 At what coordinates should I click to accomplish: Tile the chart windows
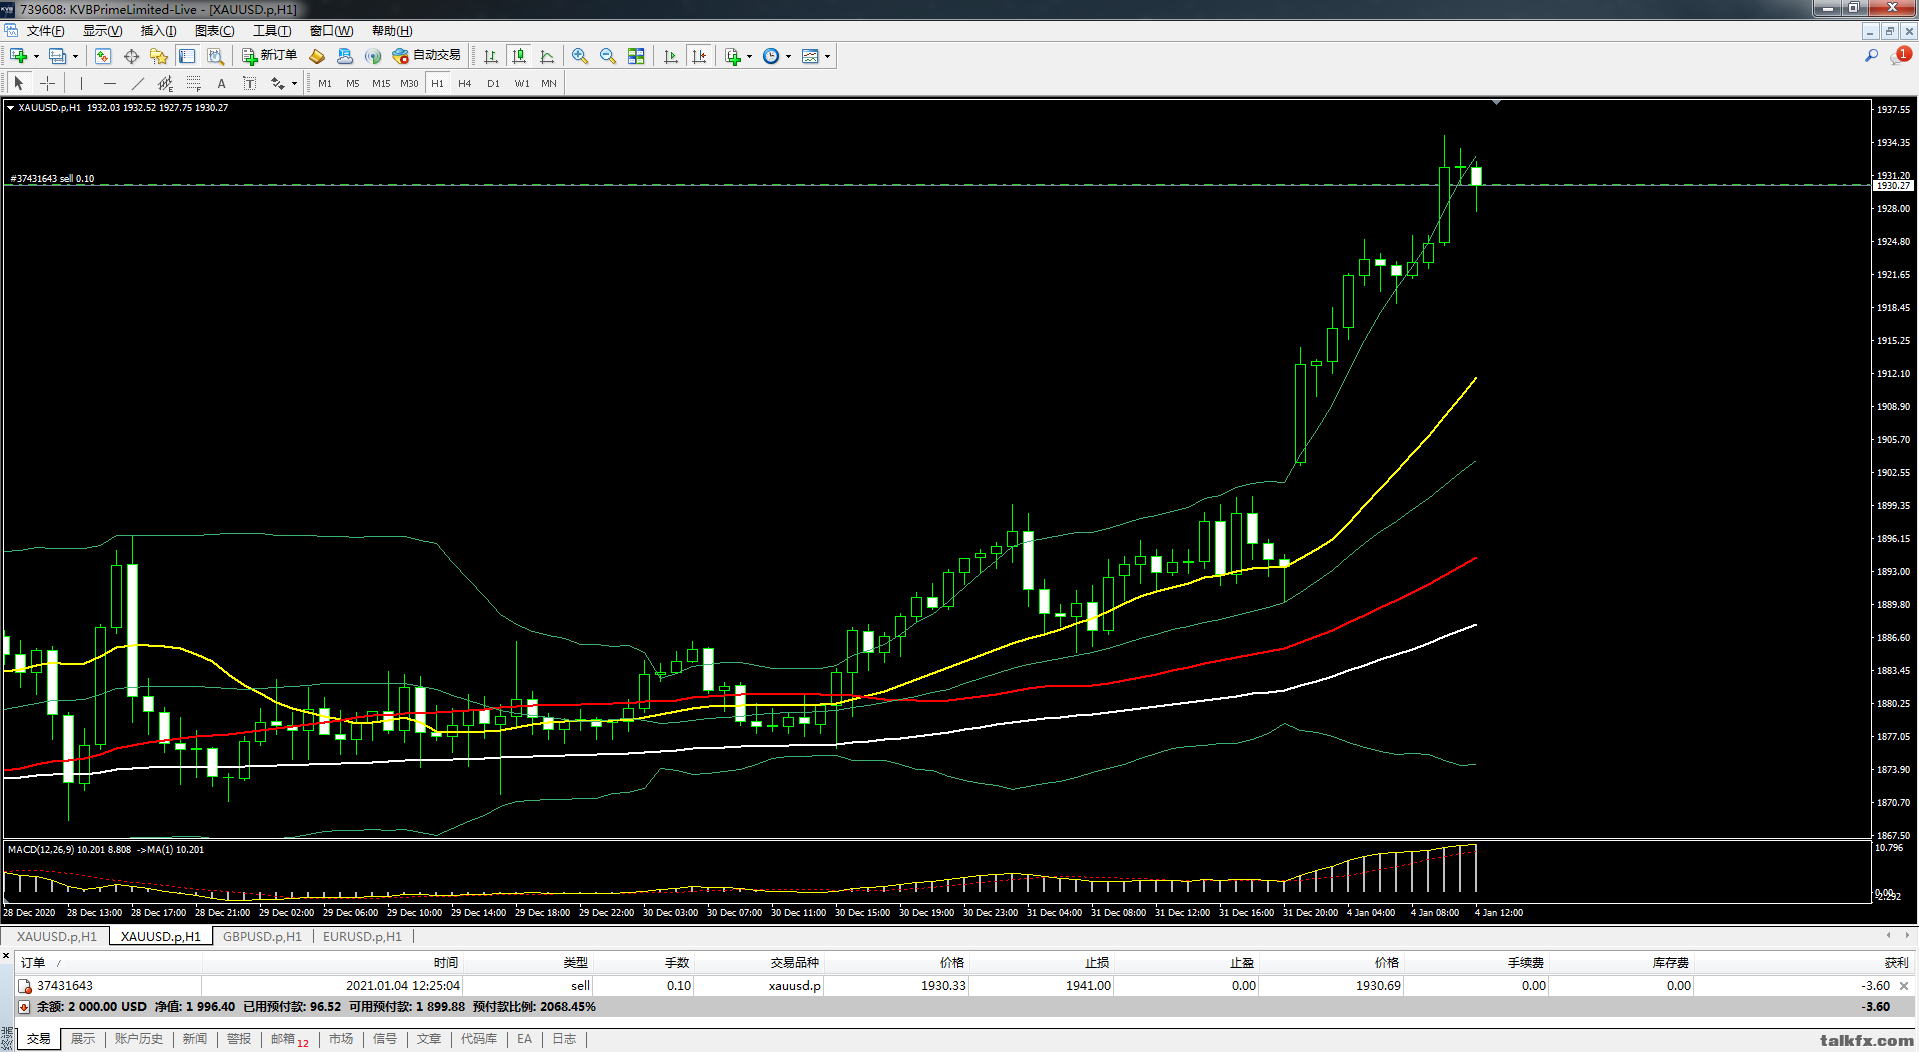(636, 56)
